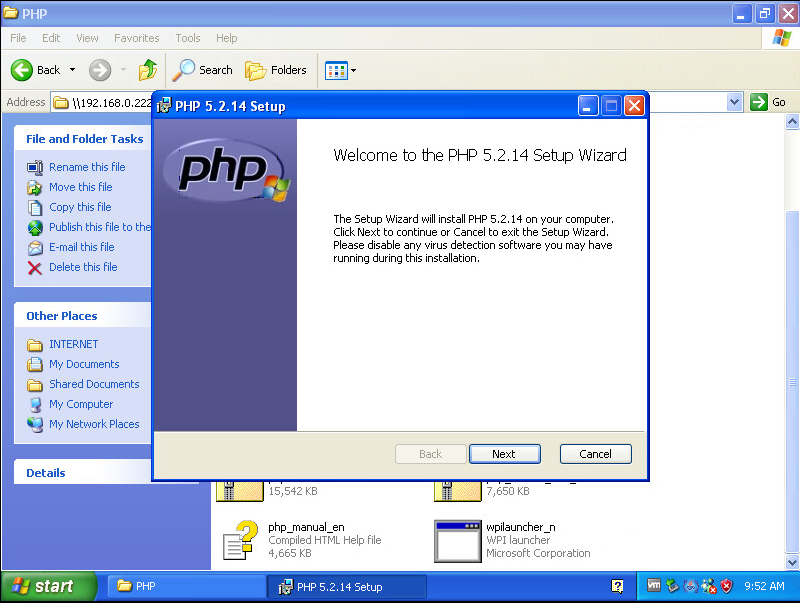Open Shared Documents in Other Places
Screen dimensions: 800x603
[94, 384]
